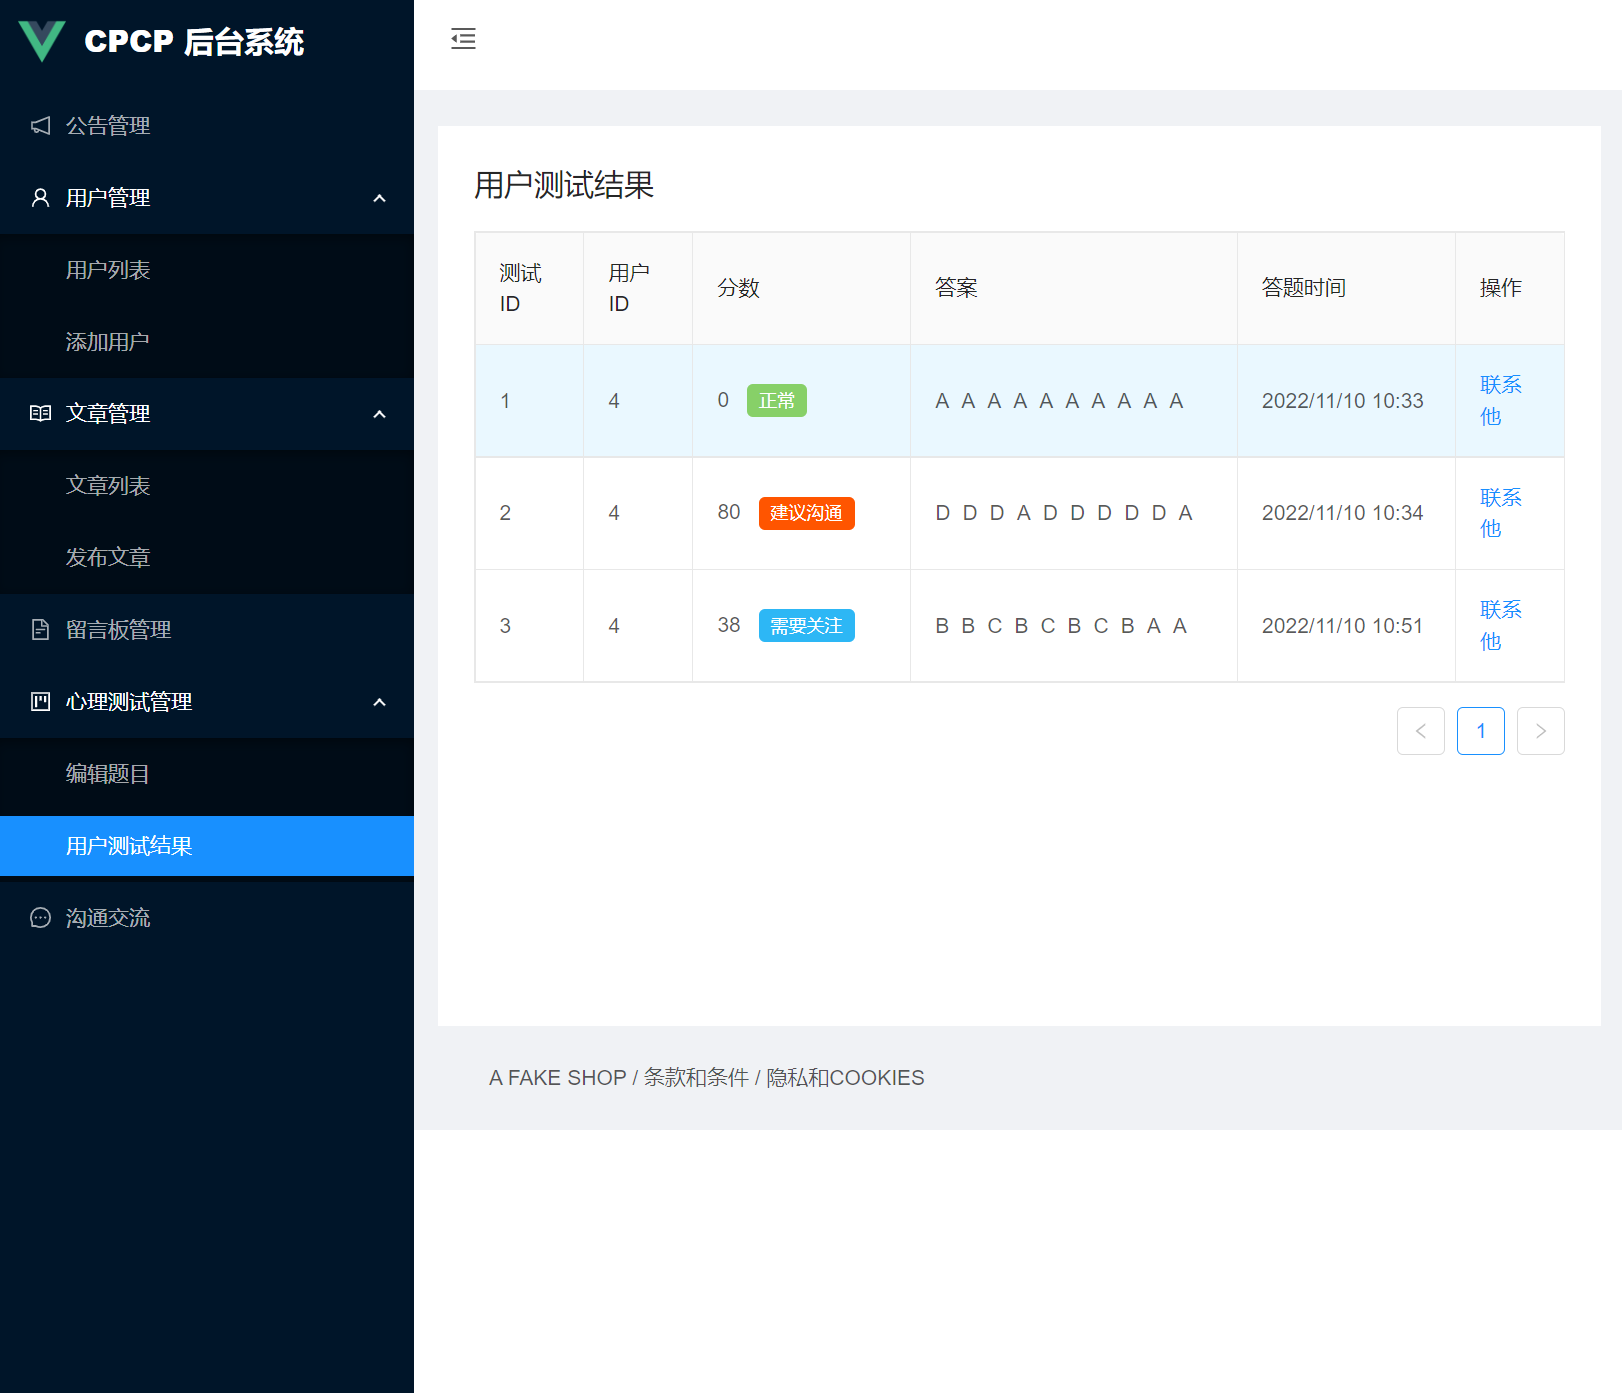Click the 公告管理 megaphone icon
This screenshot has width=1622, height=1393.
click(x=40, y=125)
